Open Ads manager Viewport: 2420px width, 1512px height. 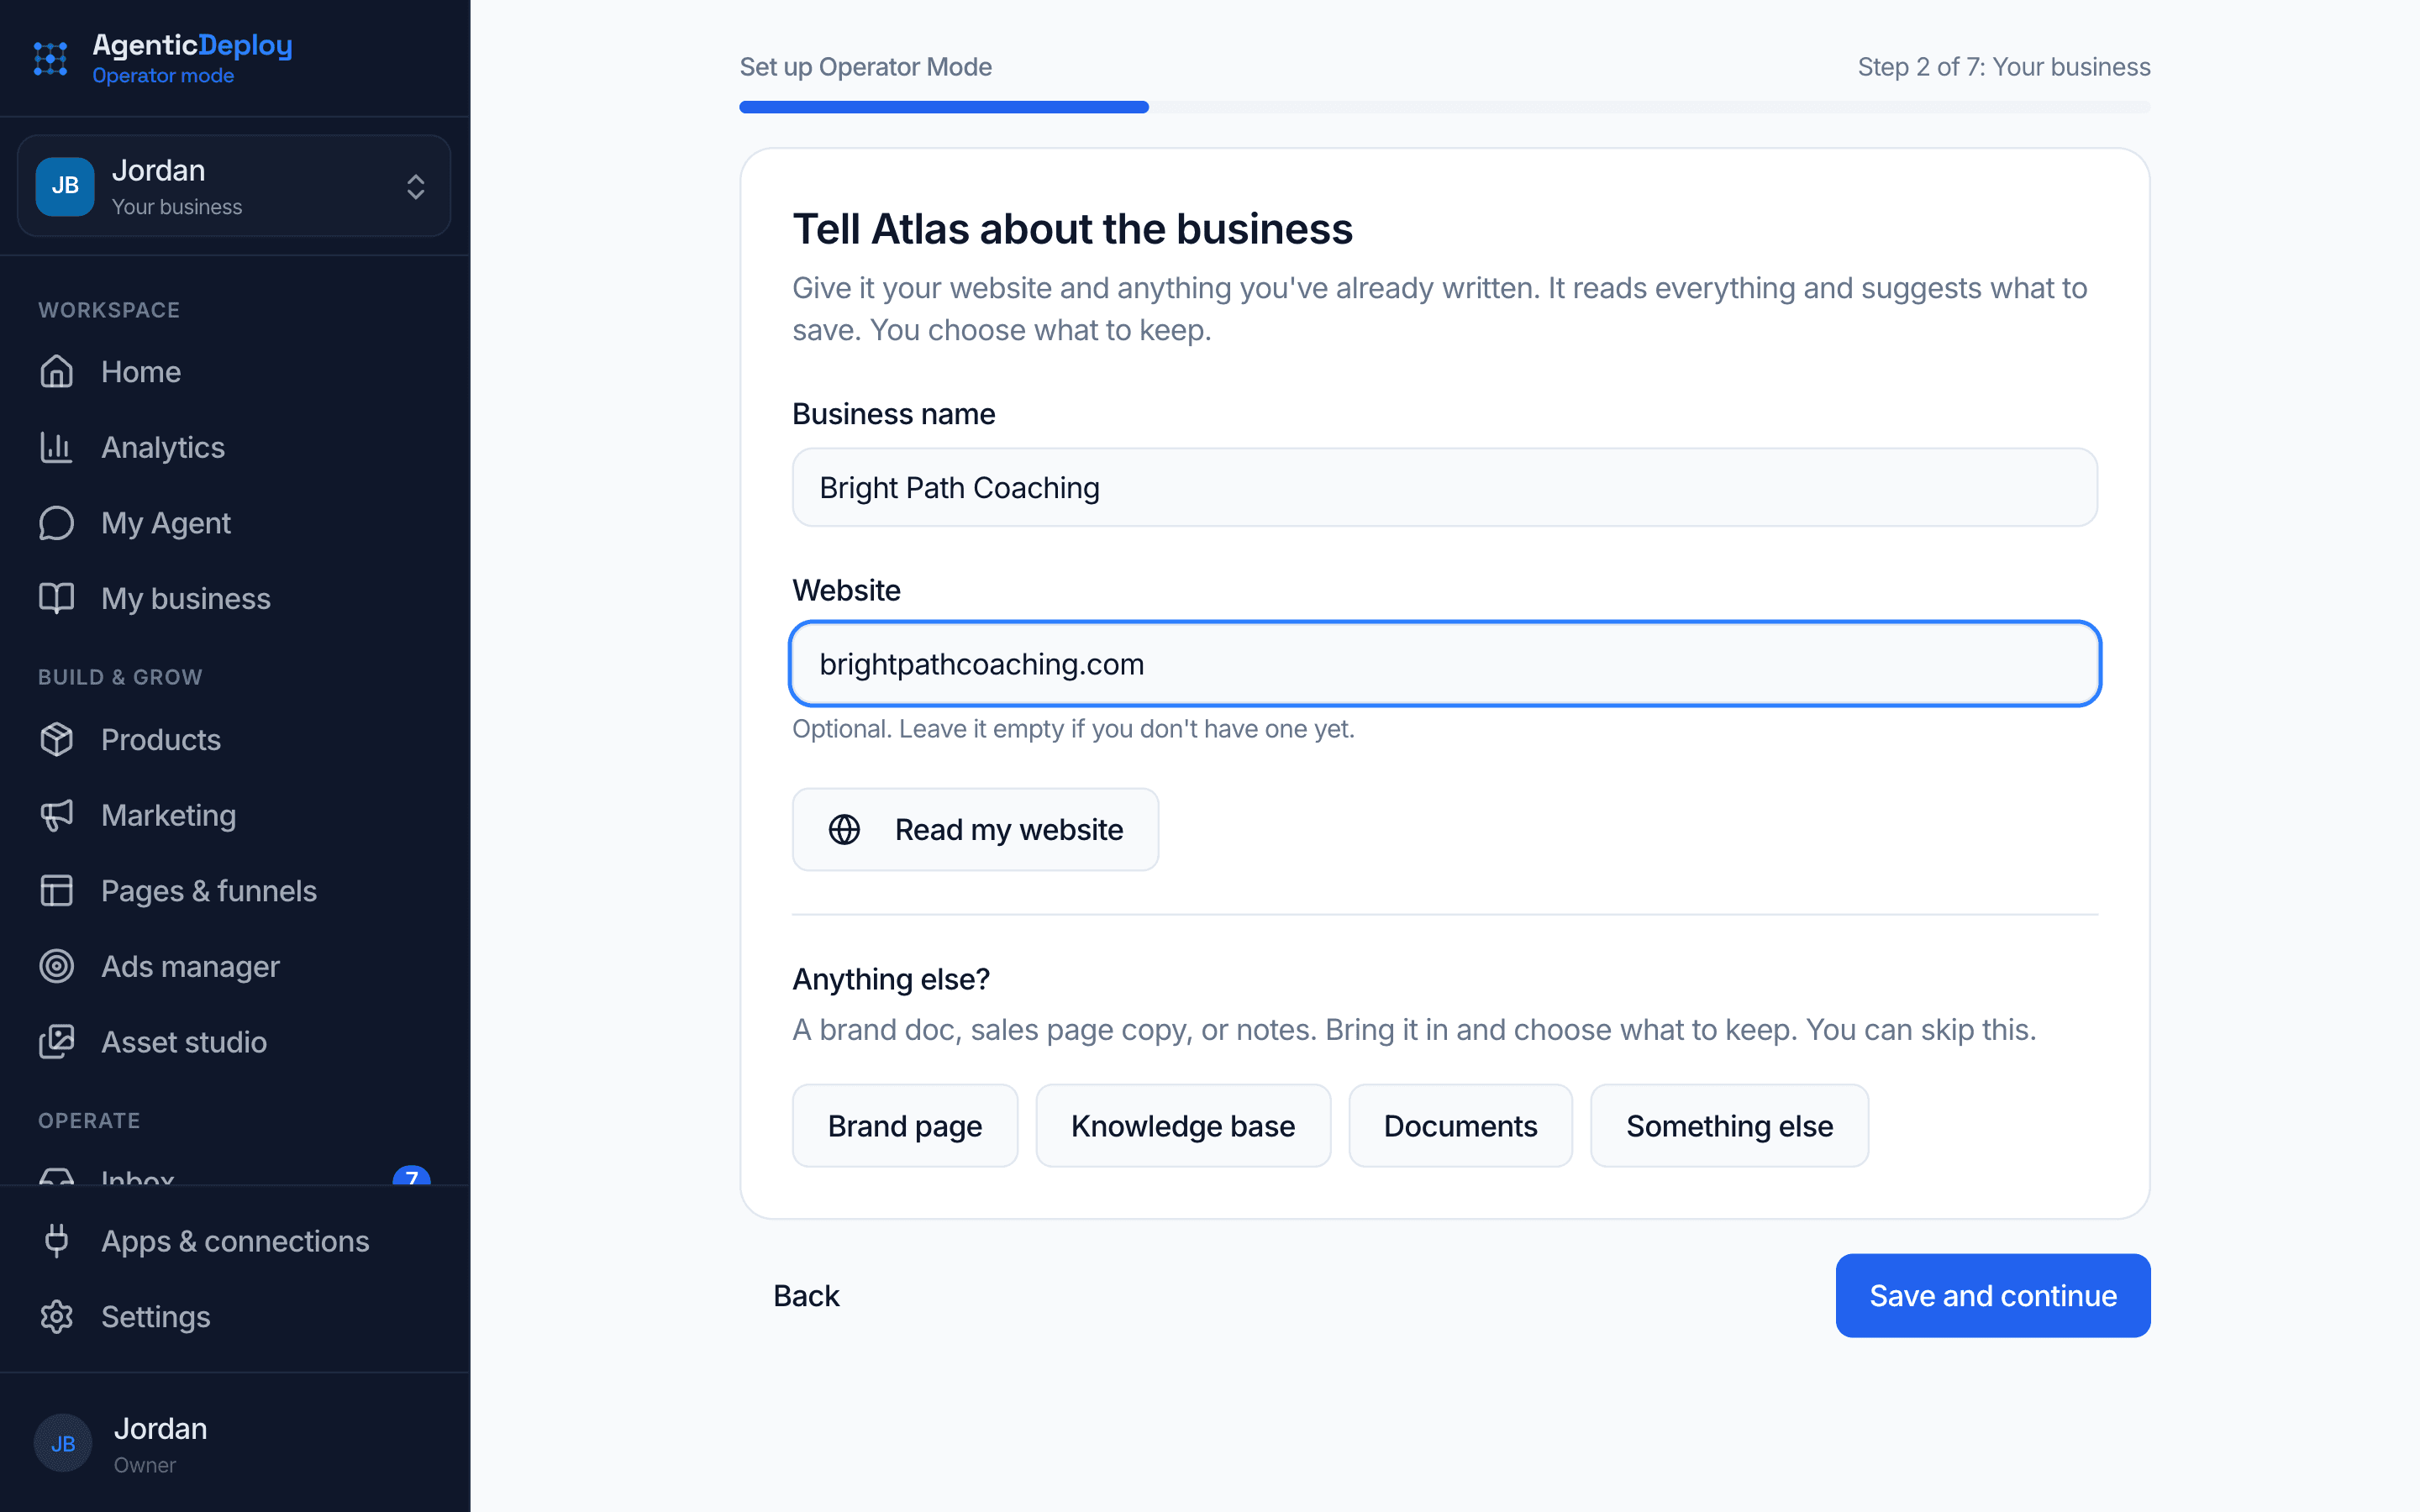click(x=235, y=966)
